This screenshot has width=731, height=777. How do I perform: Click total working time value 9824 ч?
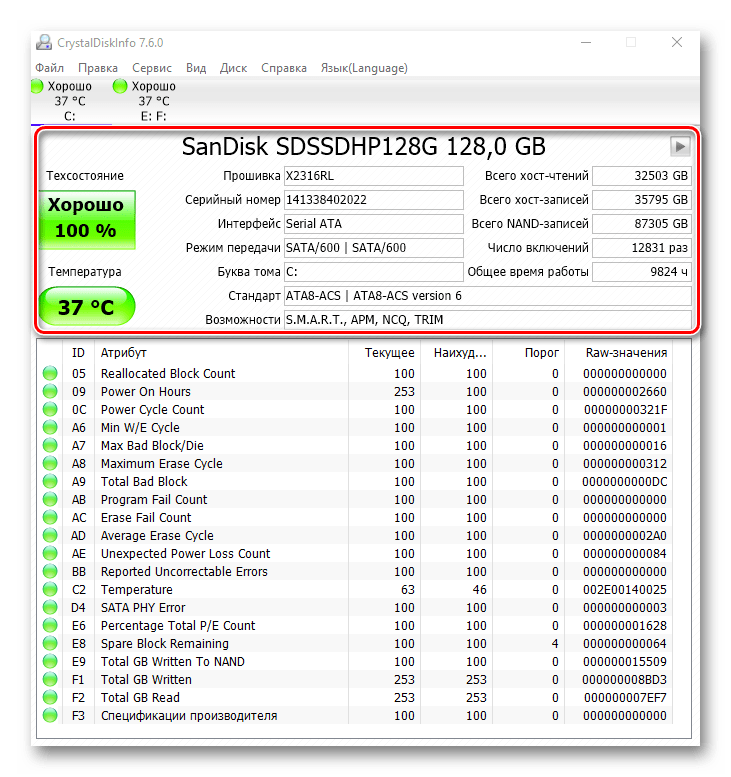pos(642,272)
